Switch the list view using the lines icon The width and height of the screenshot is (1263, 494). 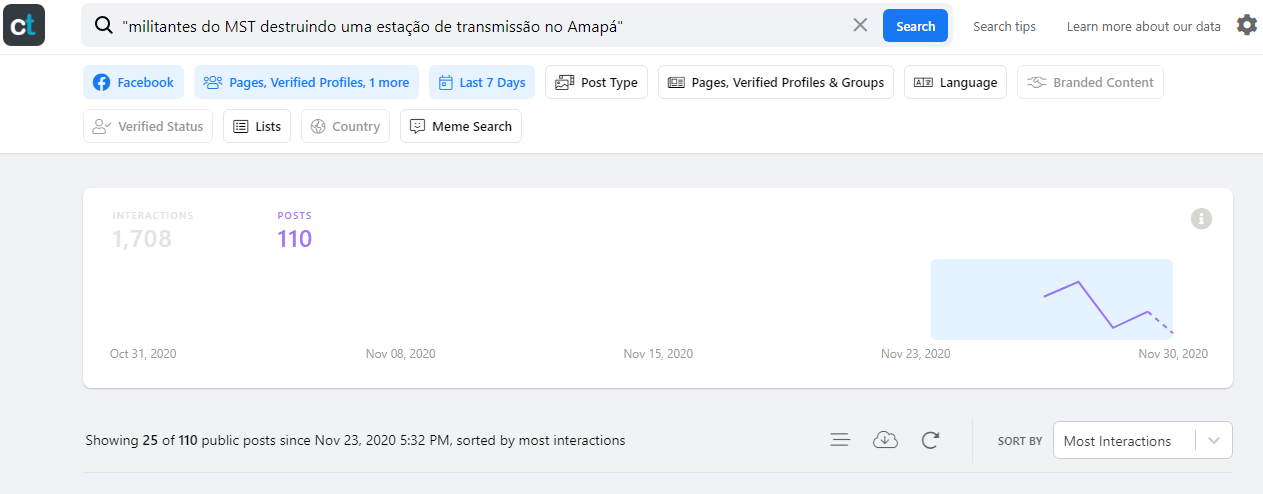[840, 440]
